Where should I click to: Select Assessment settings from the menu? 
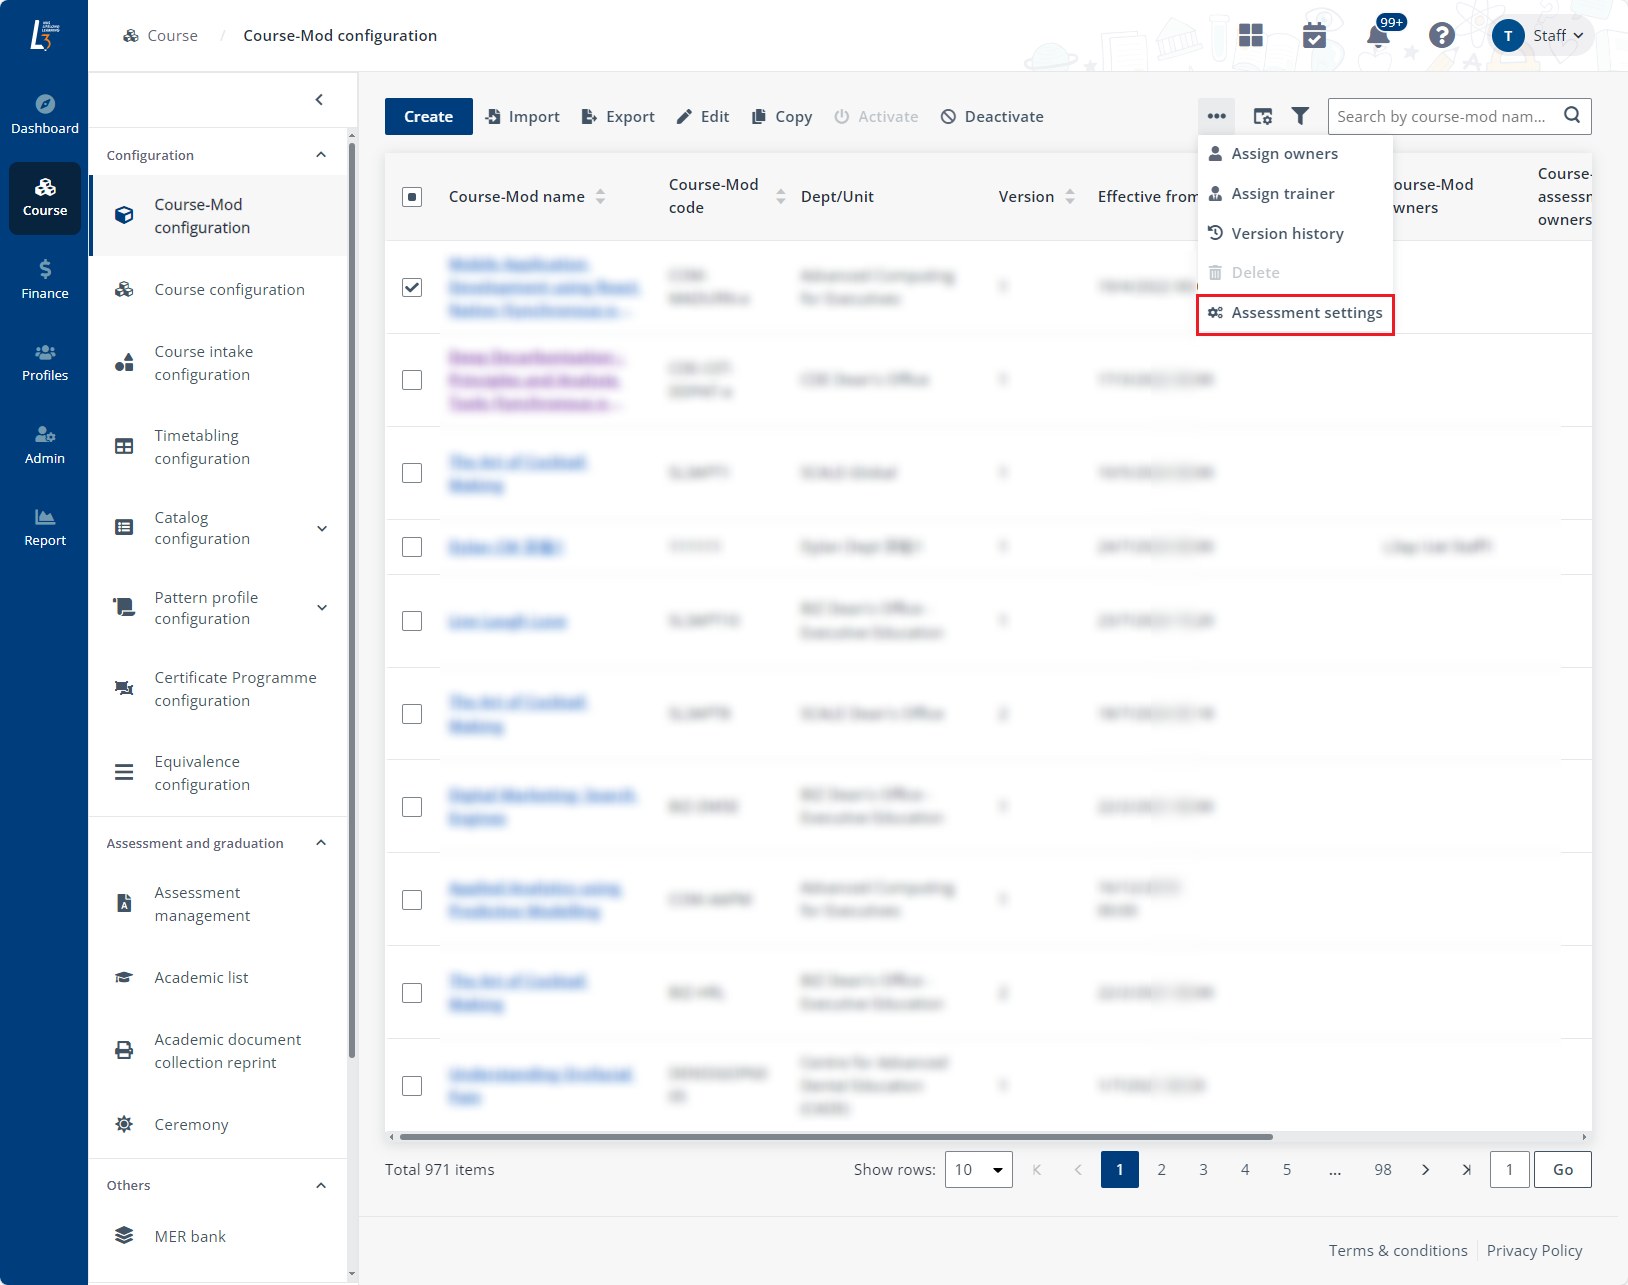[x=1305, y=313]
